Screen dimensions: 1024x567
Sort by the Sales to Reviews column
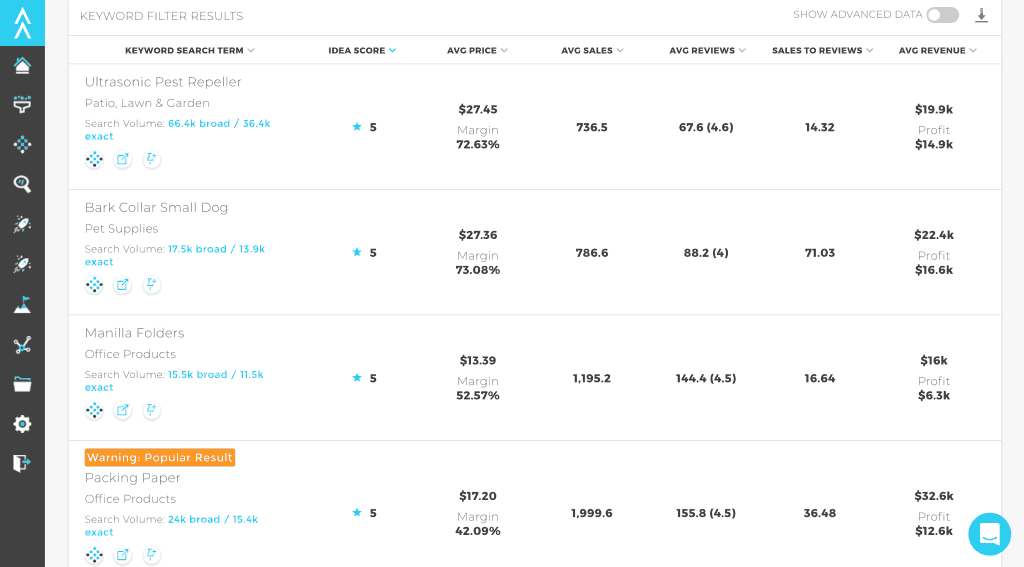tap(822, 50)
